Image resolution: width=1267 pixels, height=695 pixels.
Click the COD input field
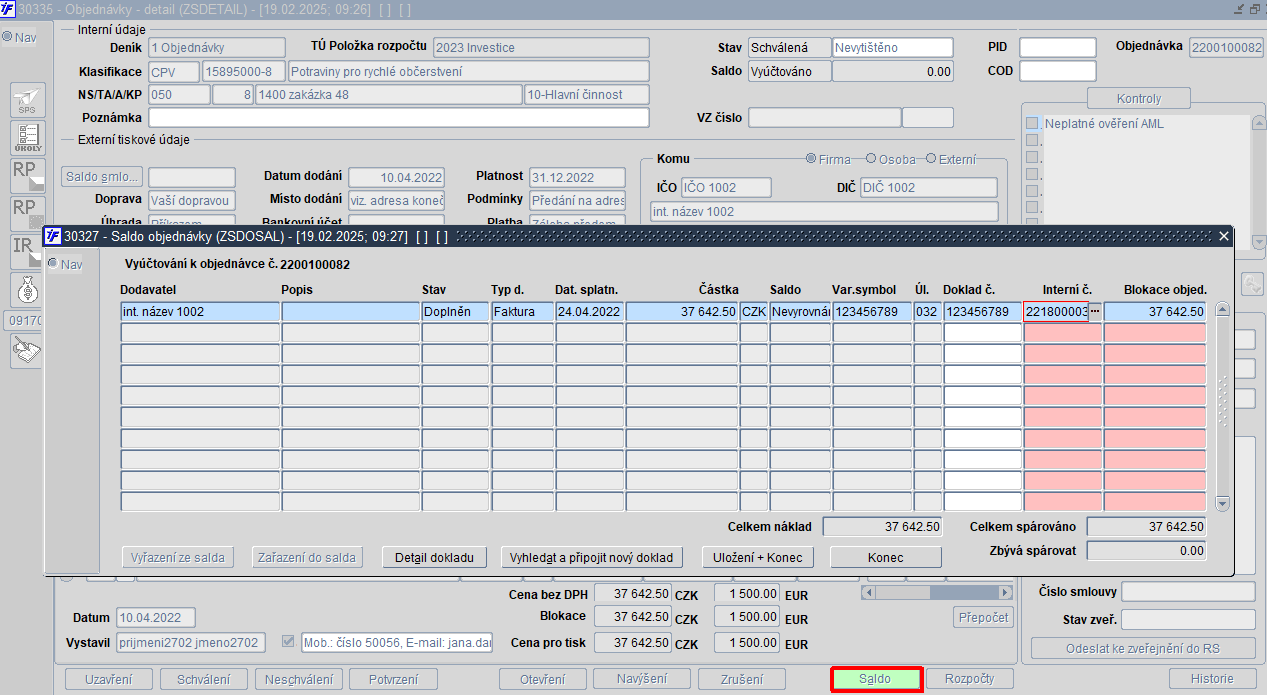[1058, 71]
